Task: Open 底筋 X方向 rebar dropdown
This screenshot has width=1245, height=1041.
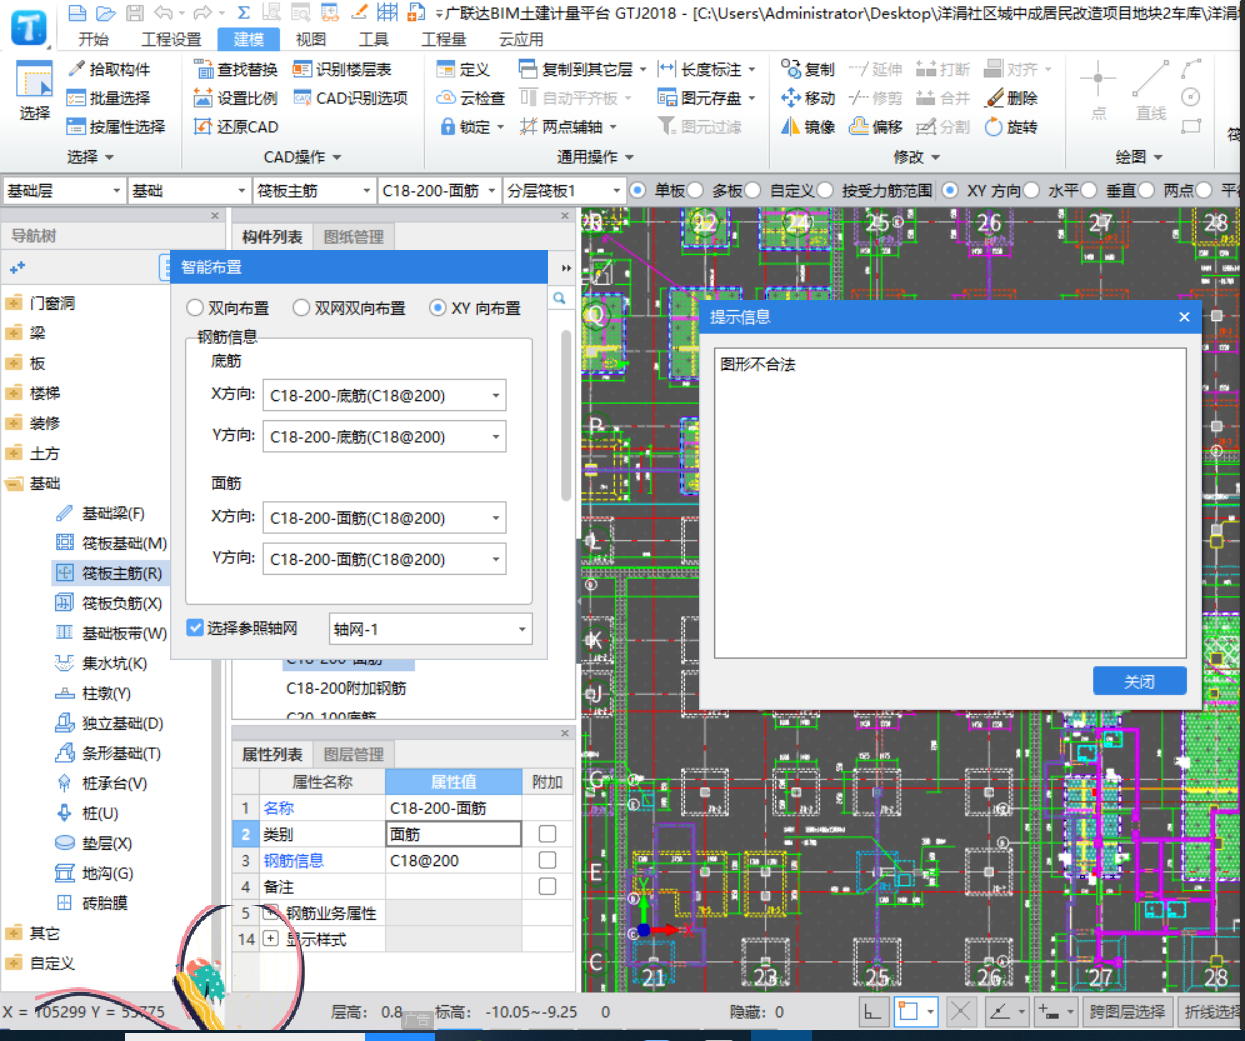Action: pos(384,395)
